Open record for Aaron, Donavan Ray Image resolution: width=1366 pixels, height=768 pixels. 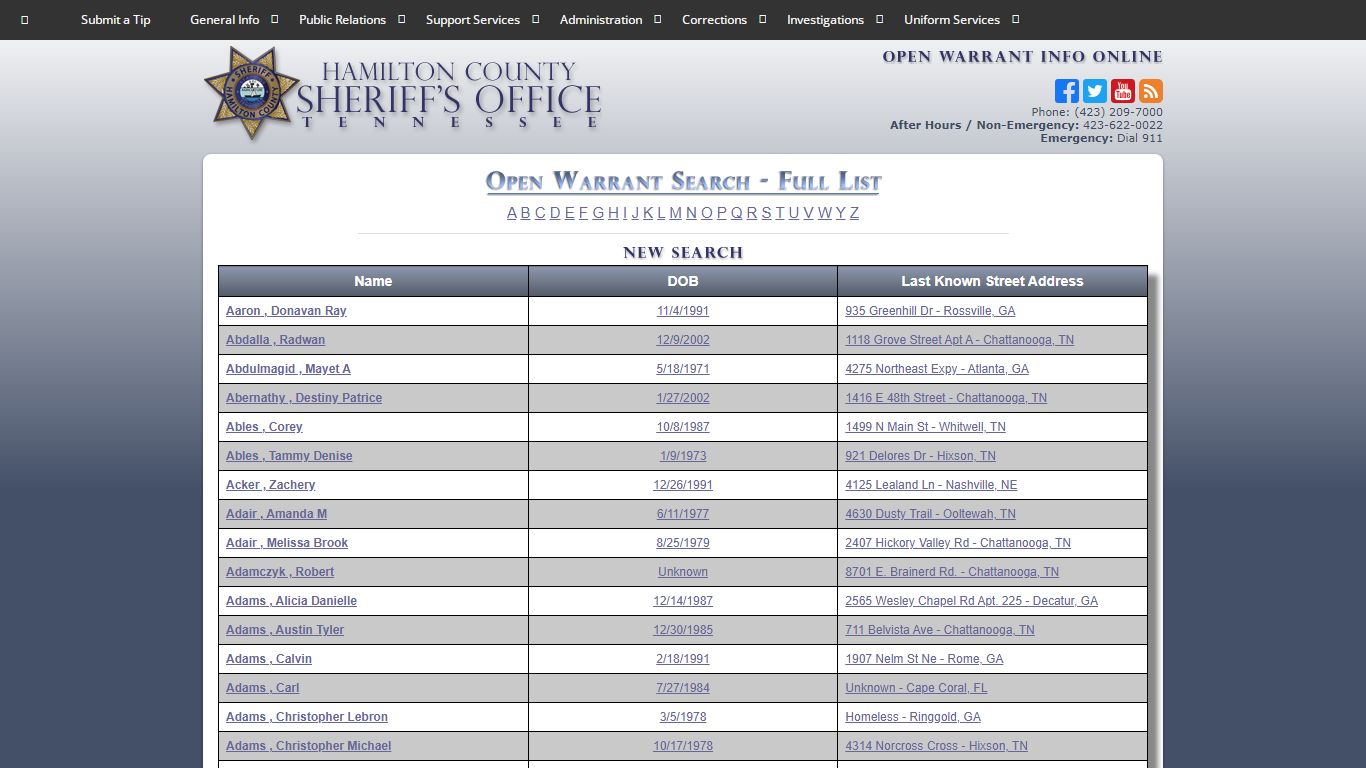pyautogui.click(x=286, y=311)
